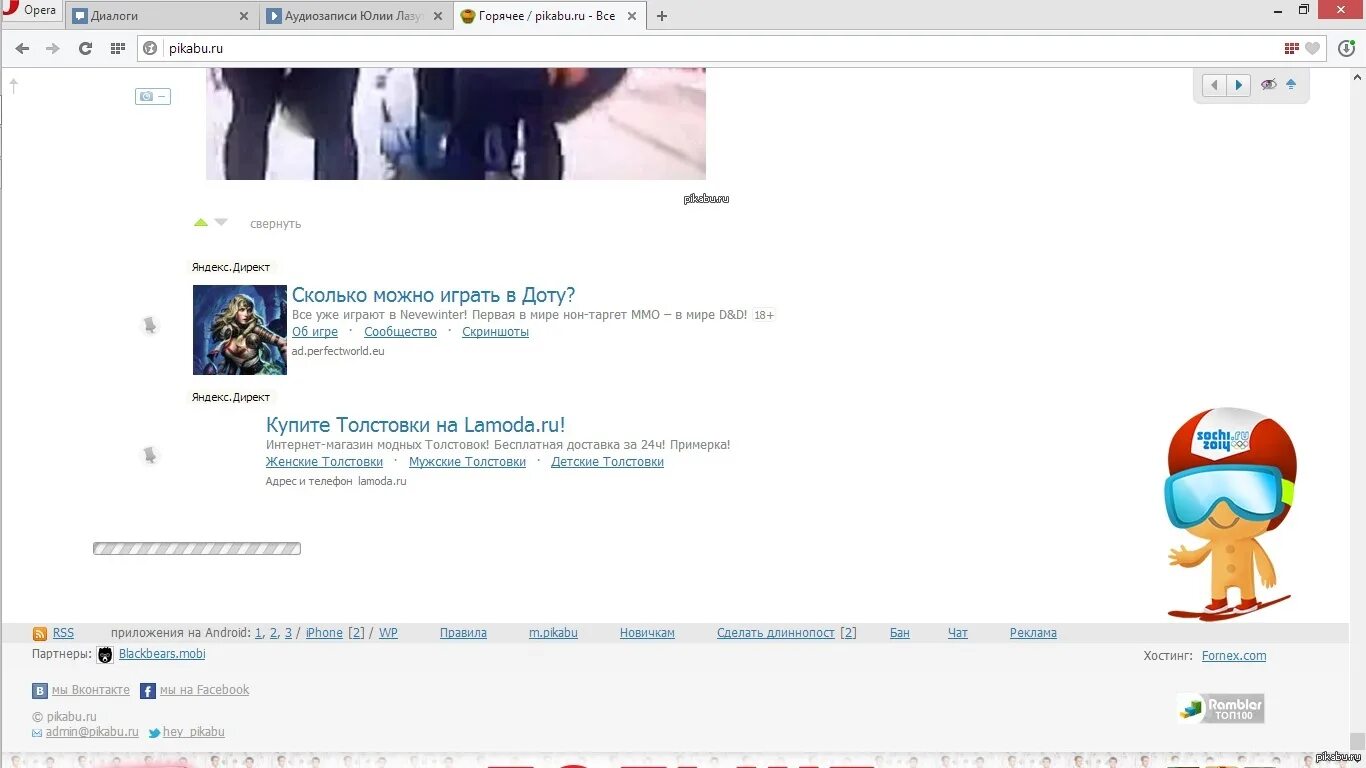Open the RSS feed icon
1366x768 pixels.
40,634
